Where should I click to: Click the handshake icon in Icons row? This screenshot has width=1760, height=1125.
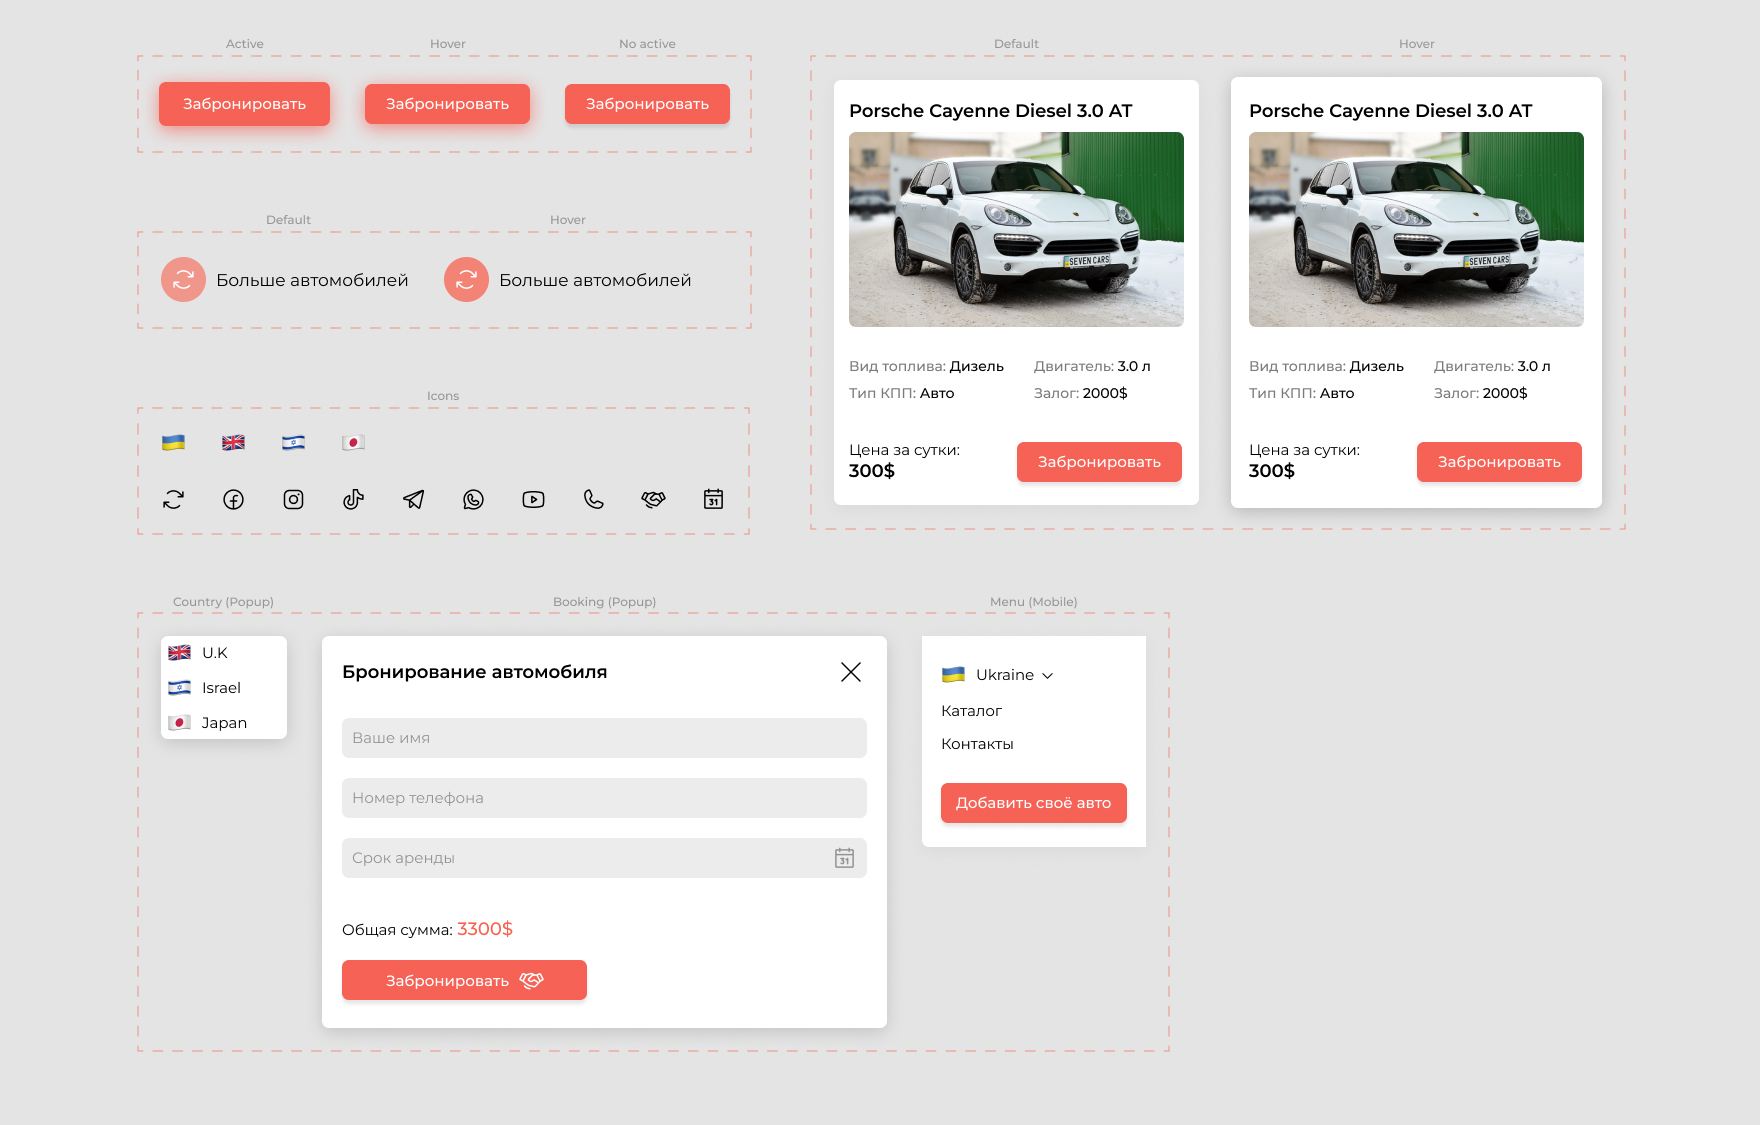point(653,499)
